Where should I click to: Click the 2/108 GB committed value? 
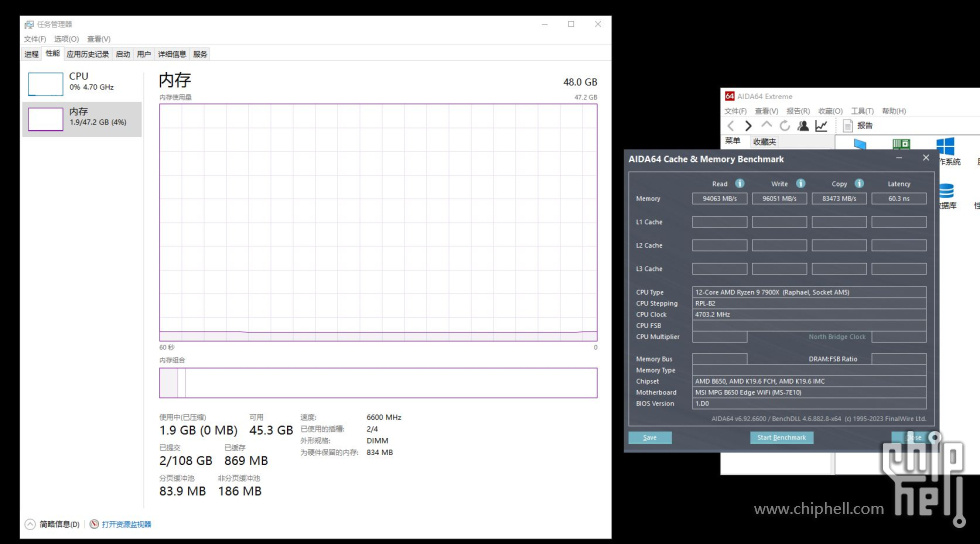tap(186, 461)
